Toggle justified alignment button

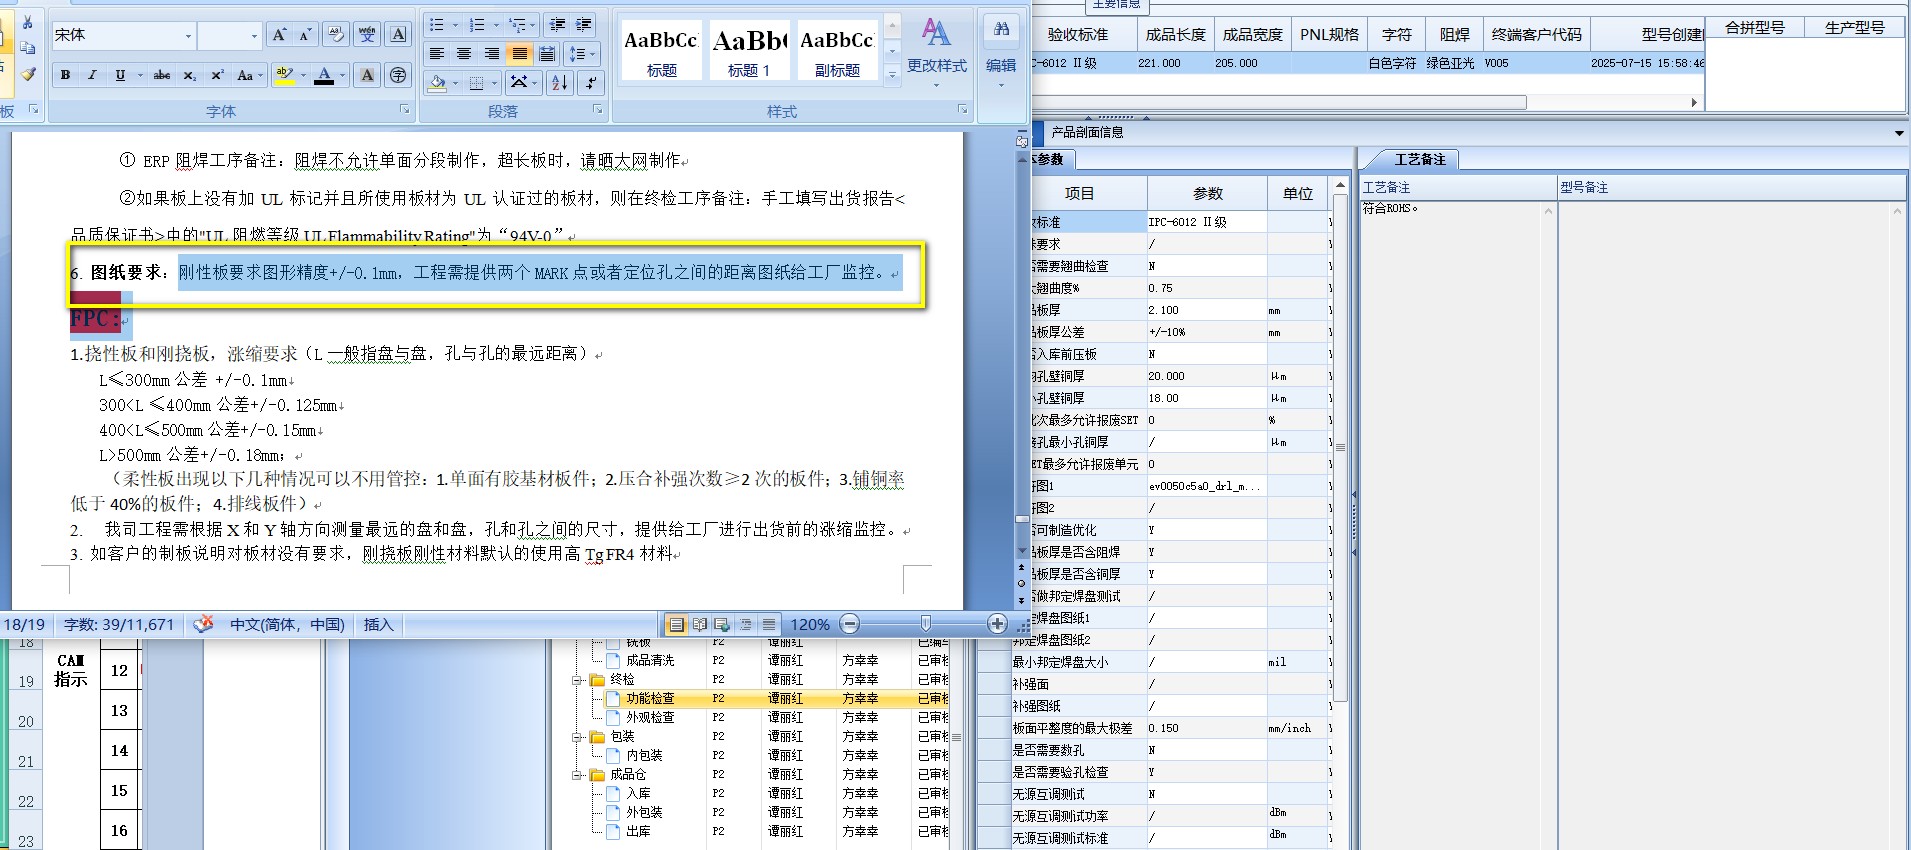(519, 54)
